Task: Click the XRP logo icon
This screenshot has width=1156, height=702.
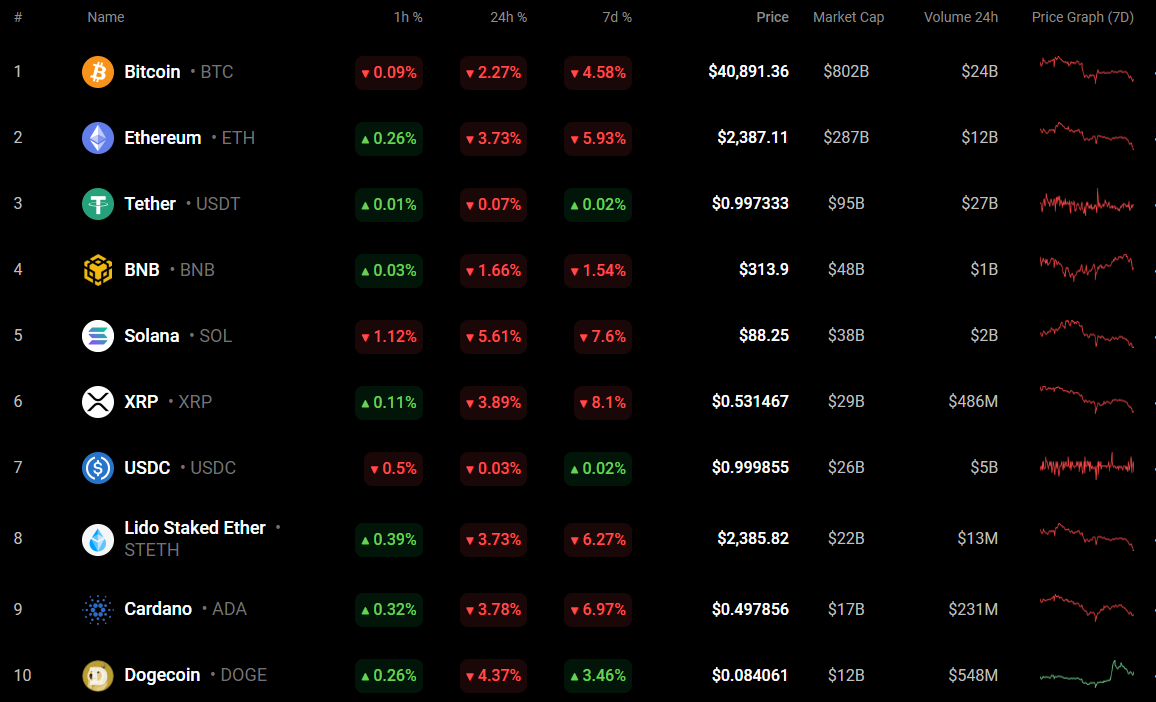Action: pyautogui.click(x=98, y=402)
